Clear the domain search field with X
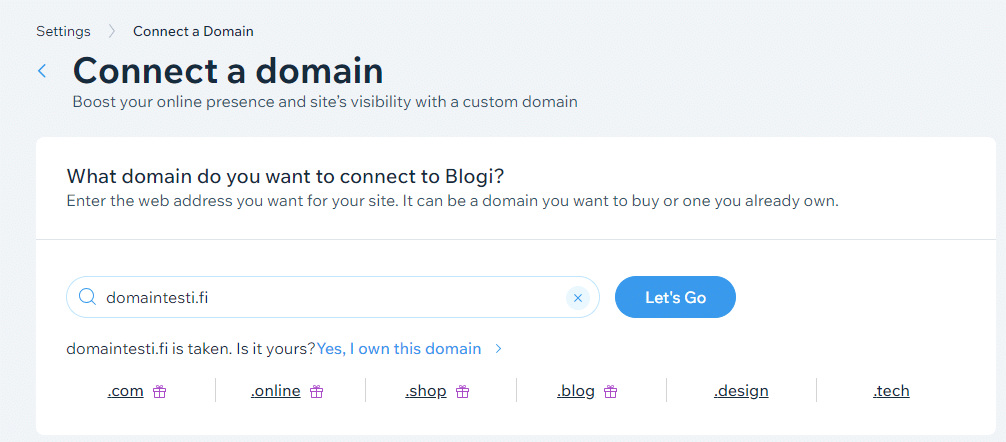1006x442 pixels. click(x=577, y=297)
